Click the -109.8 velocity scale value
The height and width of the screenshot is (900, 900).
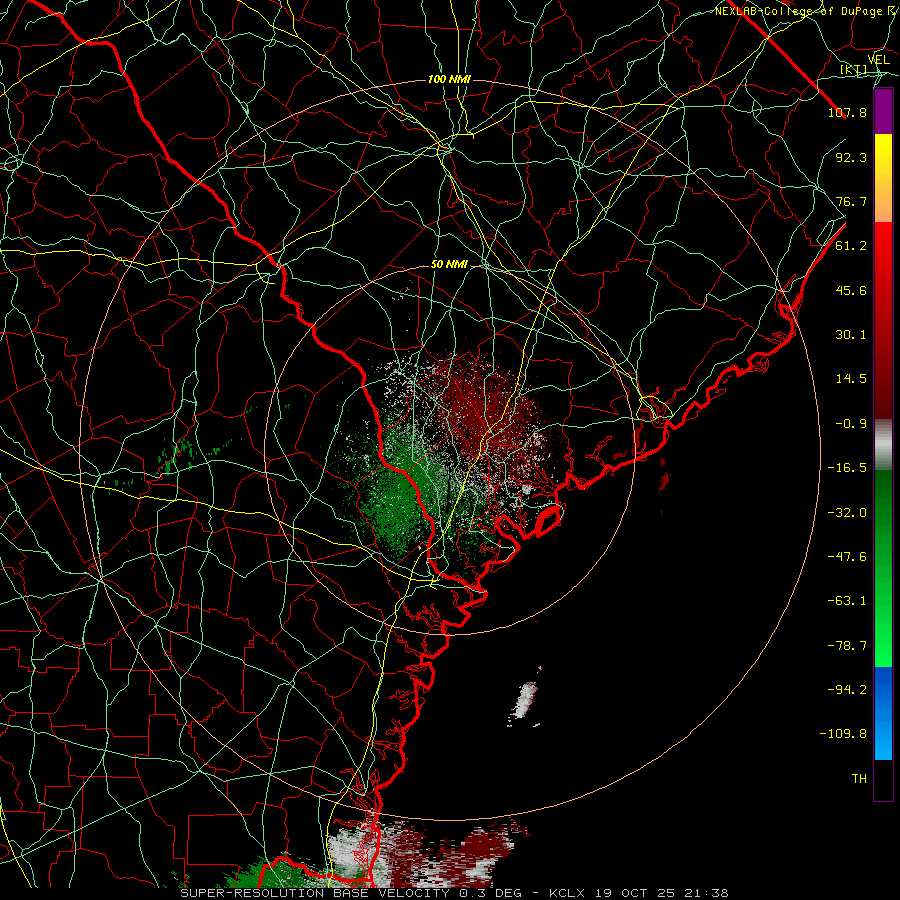[x=843, y=734]
